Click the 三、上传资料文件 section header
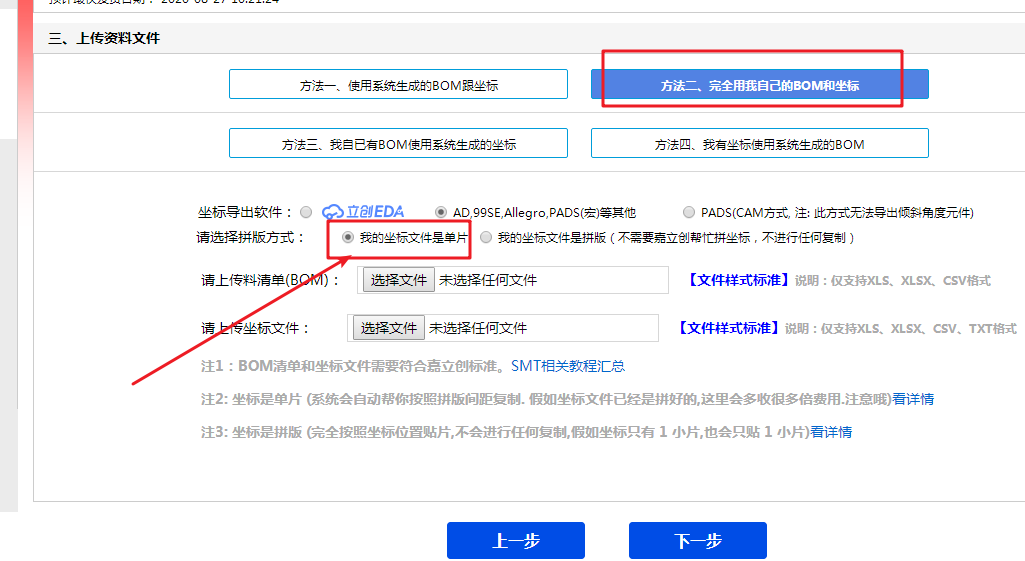Screen dimensions: 1025x561 tap(104, 39)
